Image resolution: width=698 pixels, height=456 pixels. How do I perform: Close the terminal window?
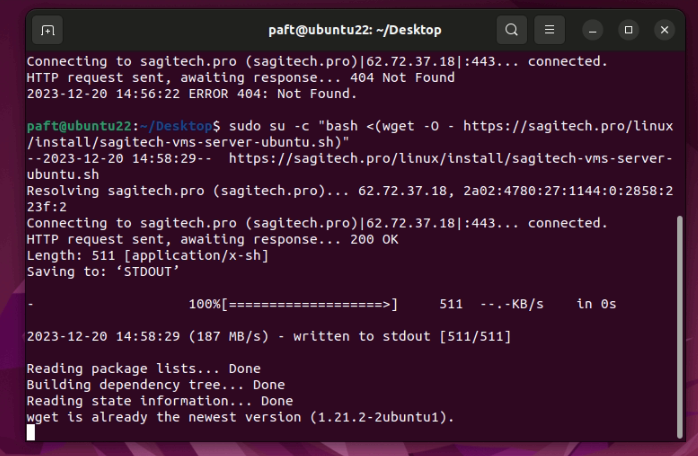click(x=664, y=30)
